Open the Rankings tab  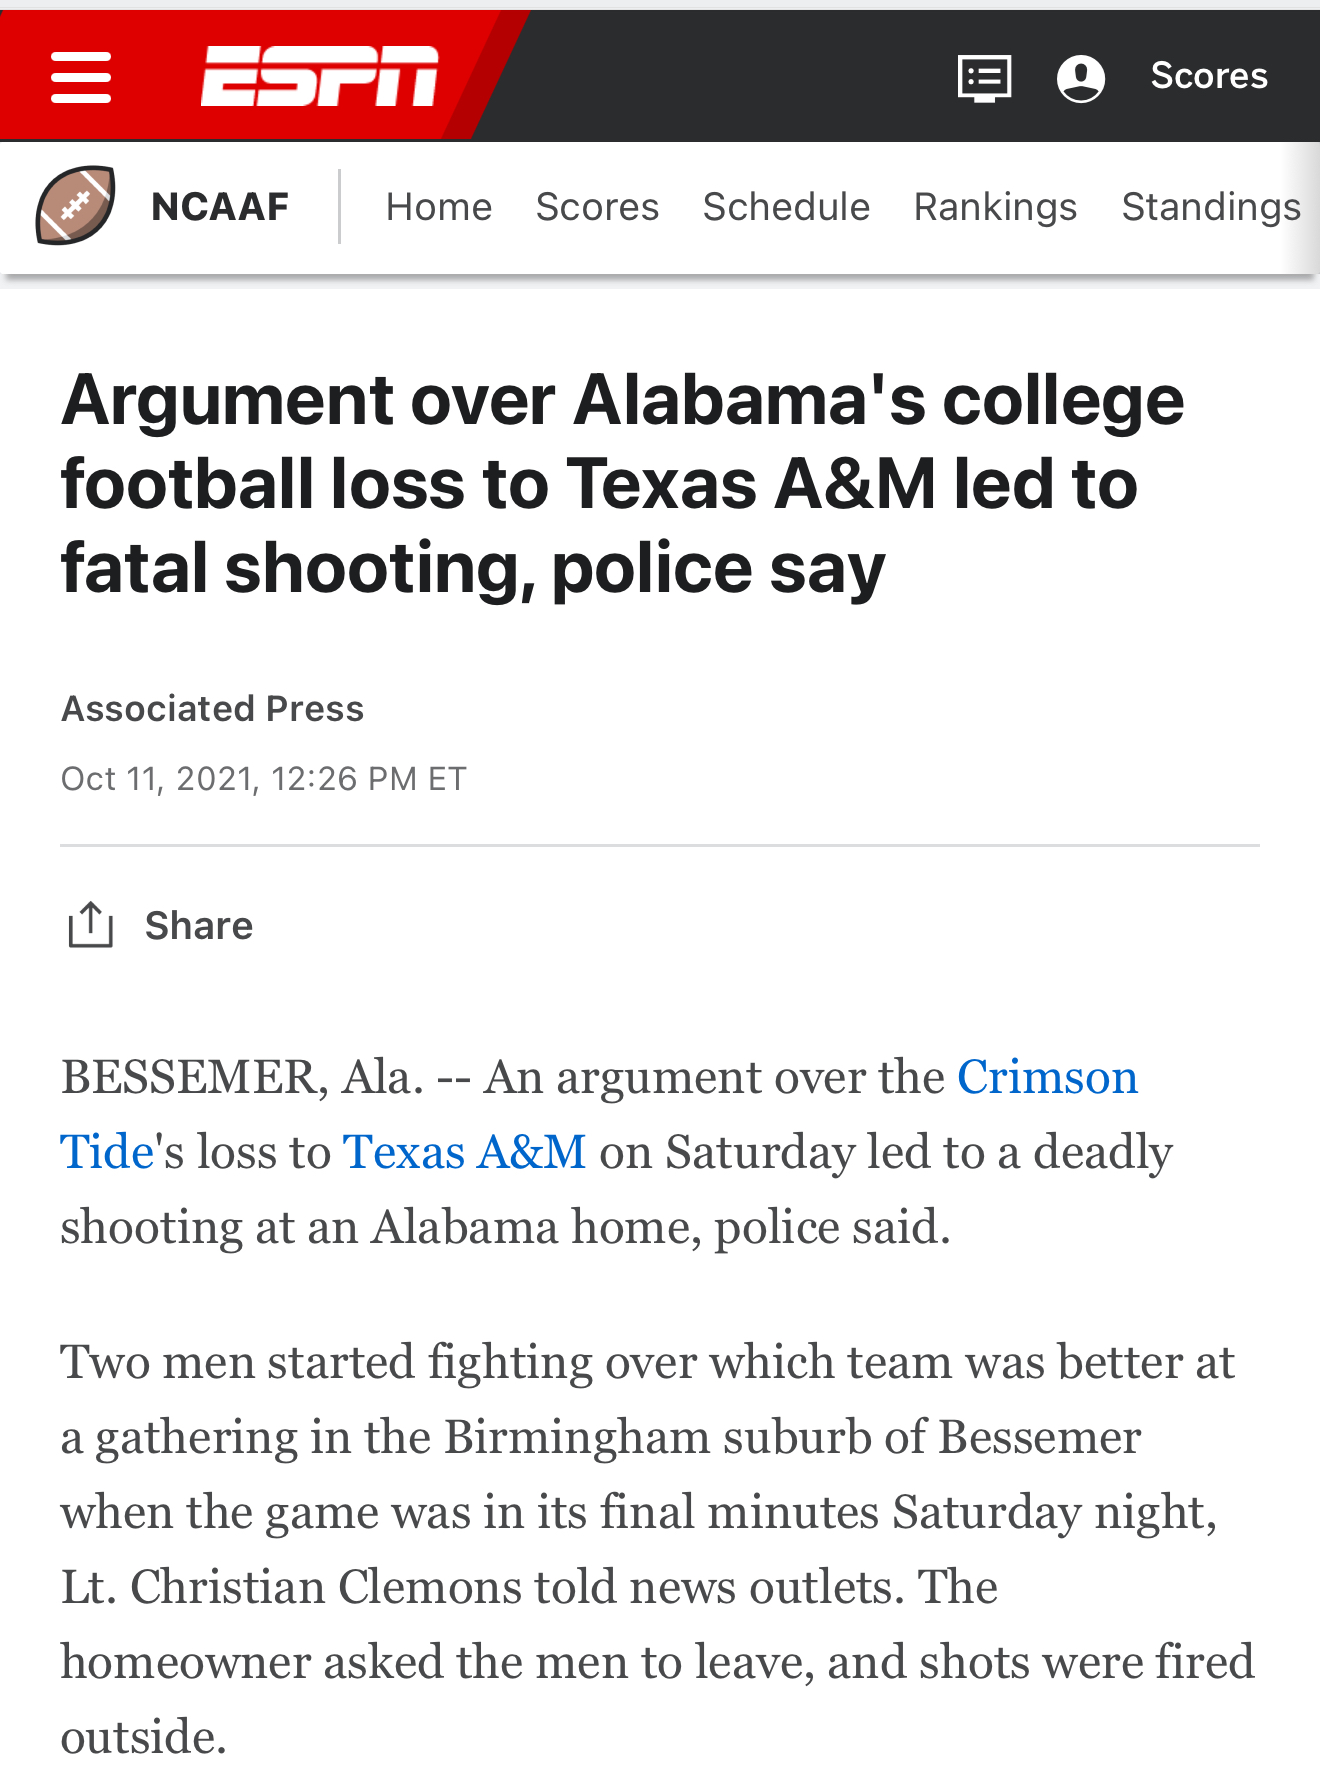995,207
